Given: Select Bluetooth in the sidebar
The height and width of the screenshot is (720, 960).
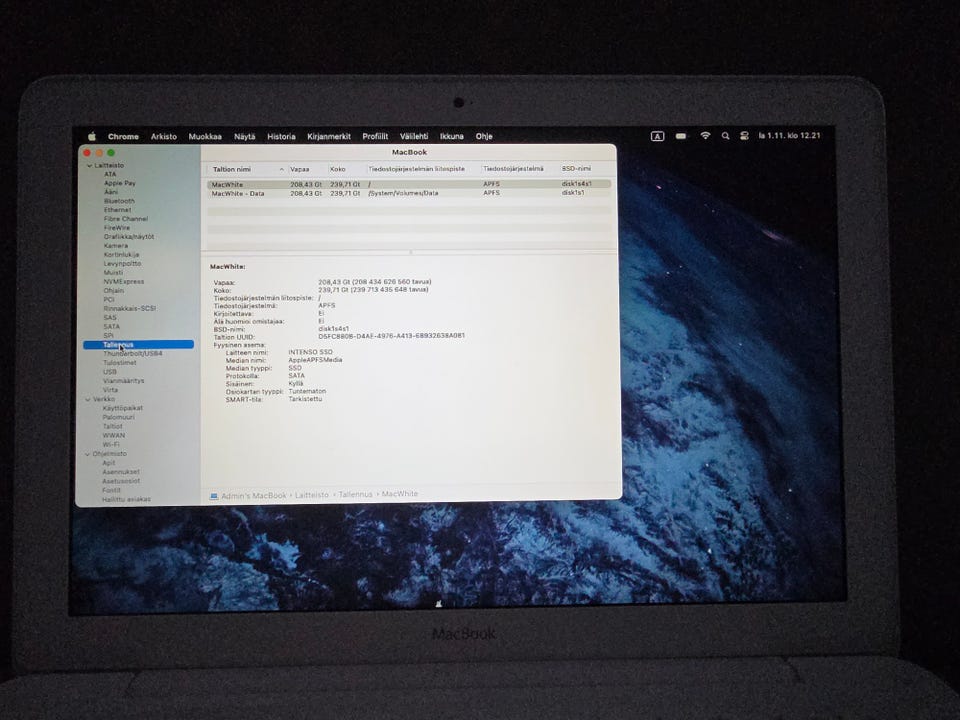Looking at the screenshot, I should 119,201.
